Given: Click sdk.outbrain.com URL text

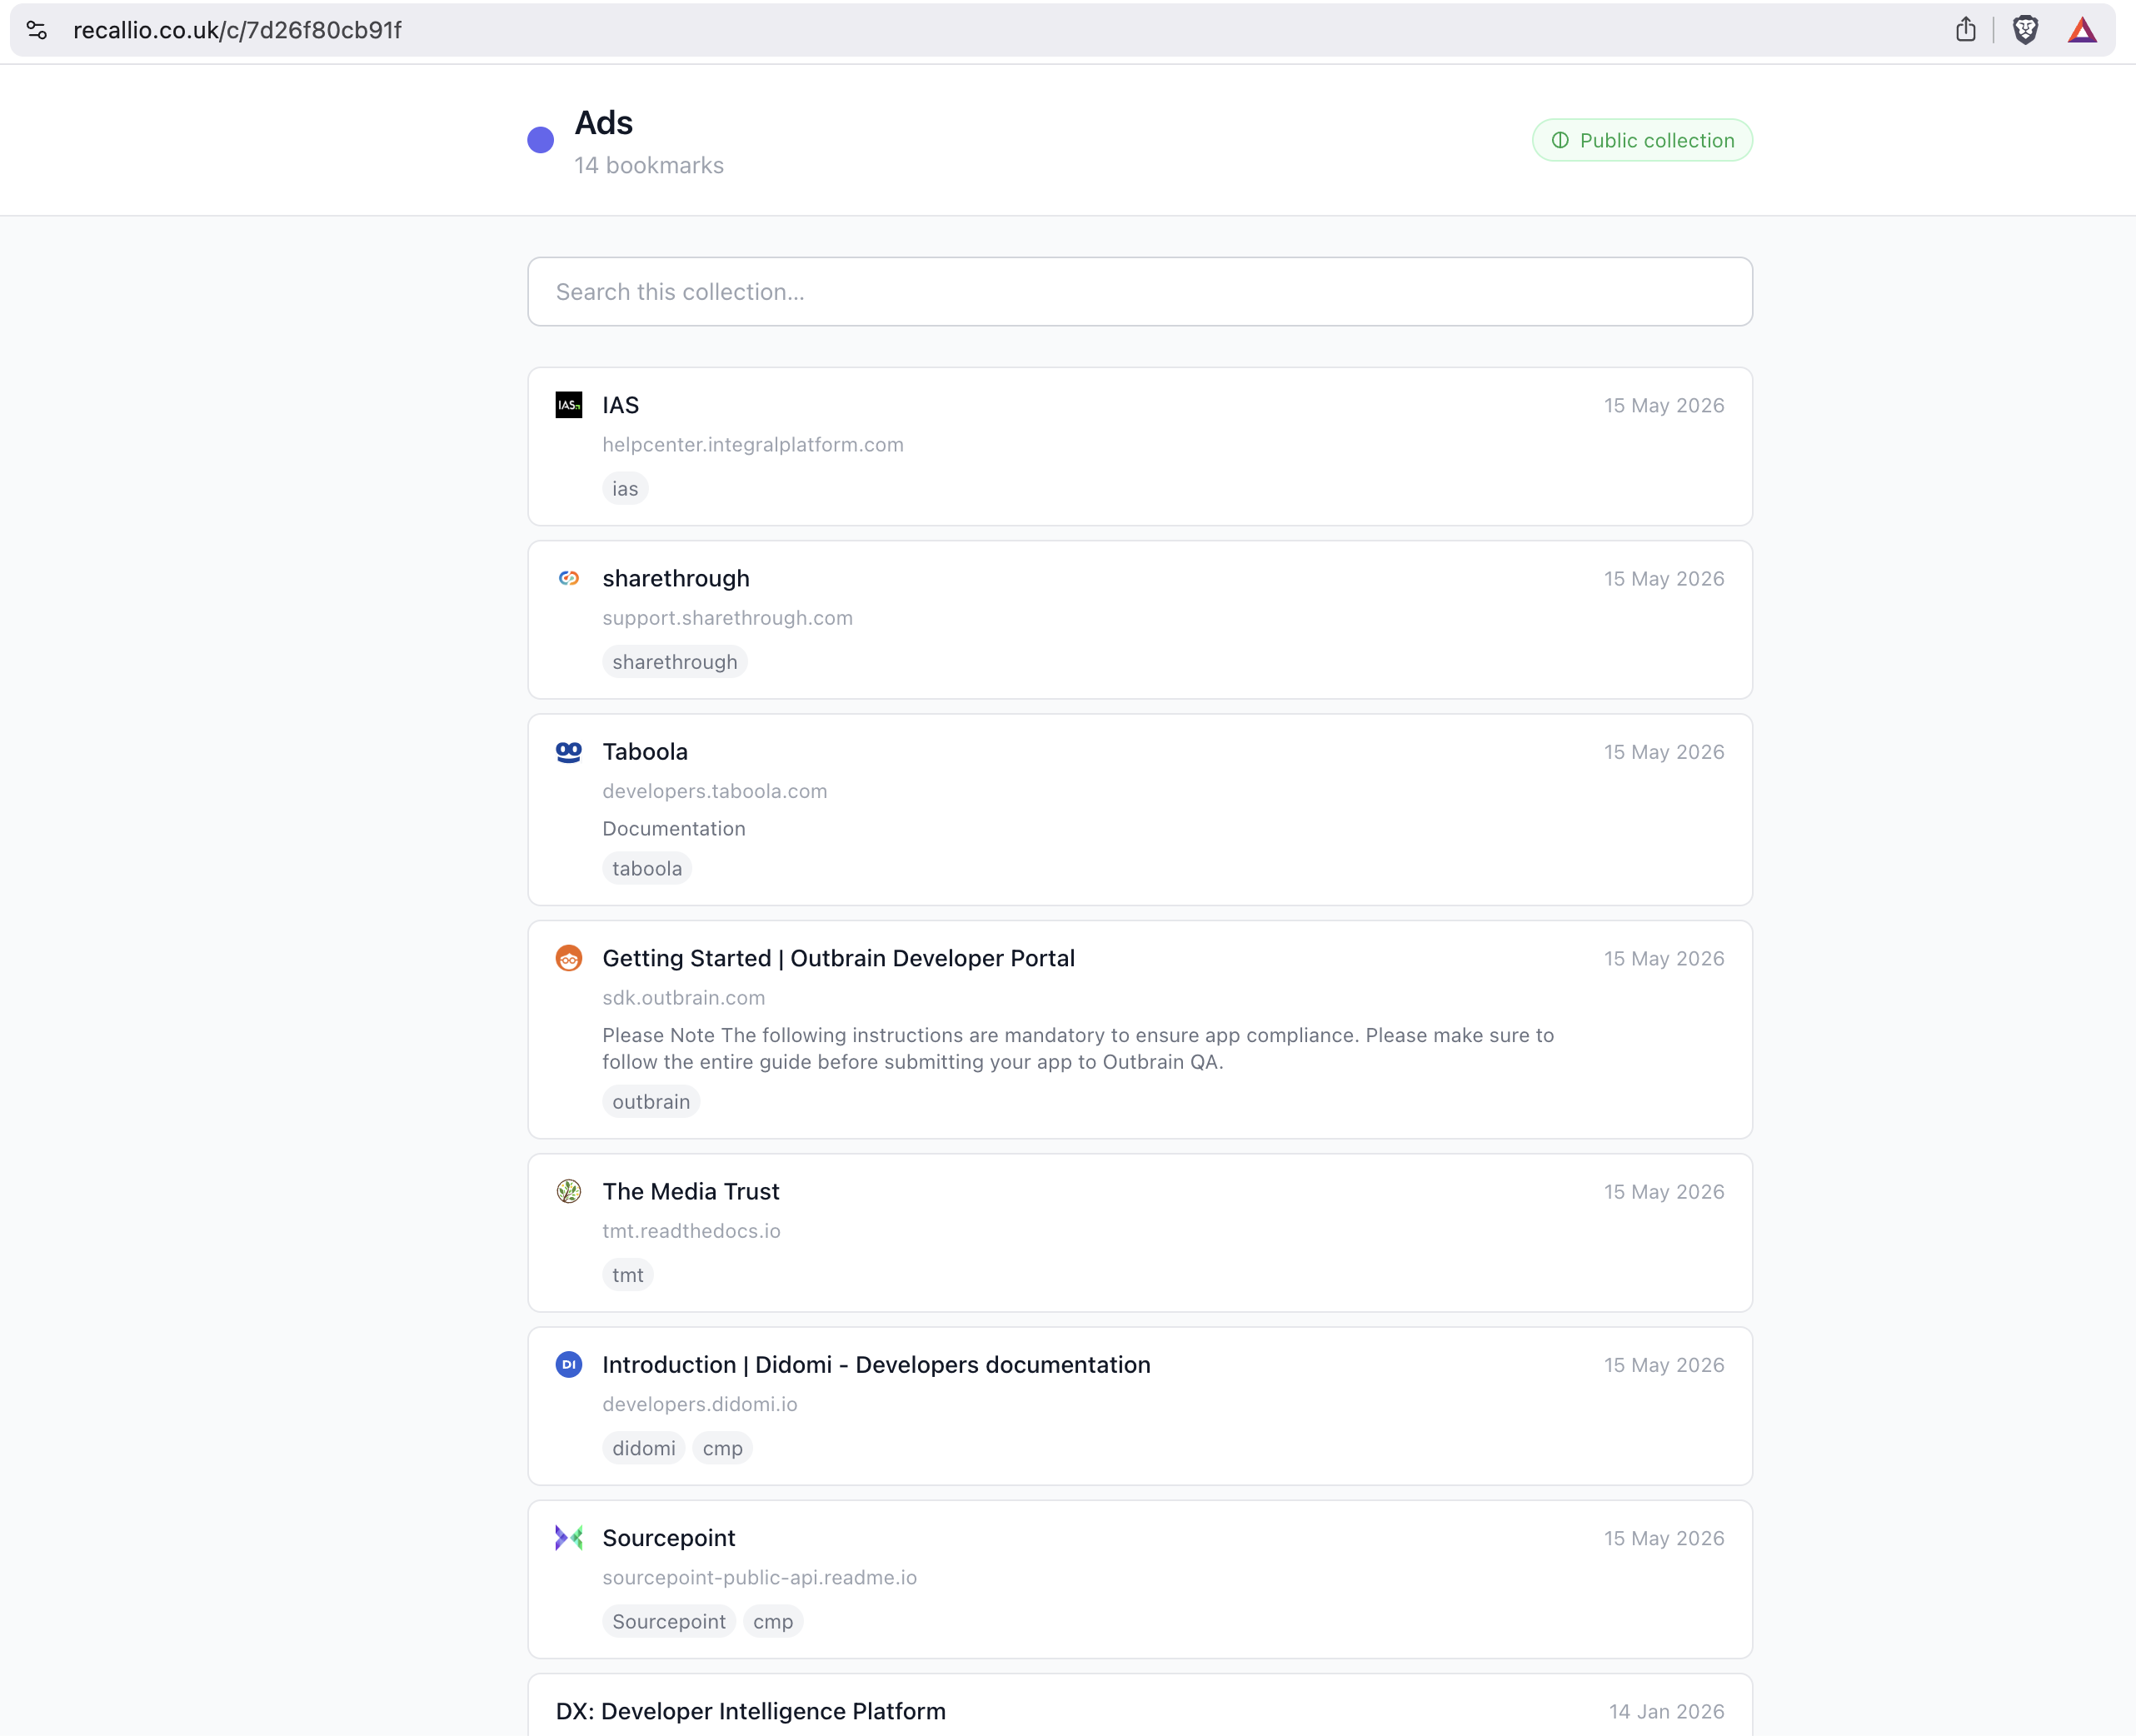Looking at the screenshot, I should [x=683, y=998].
